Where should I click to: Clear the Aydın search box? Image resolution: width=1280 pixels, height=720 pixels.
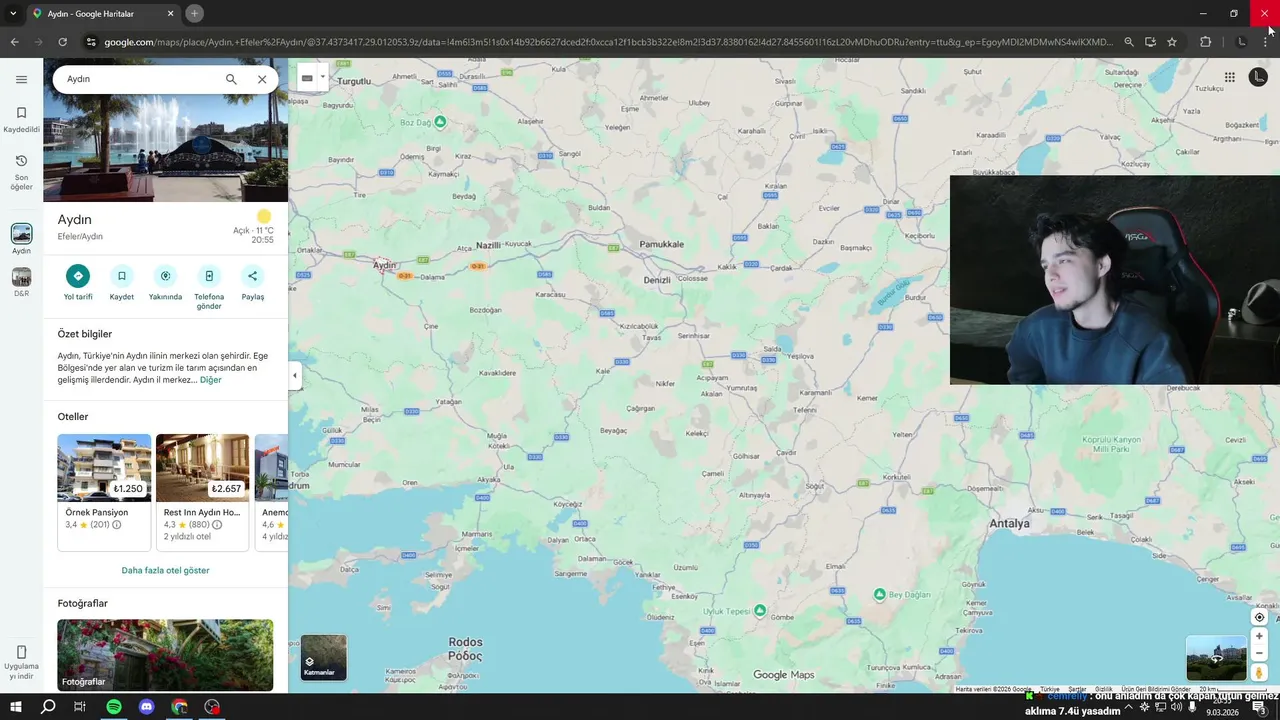point(262,79)
